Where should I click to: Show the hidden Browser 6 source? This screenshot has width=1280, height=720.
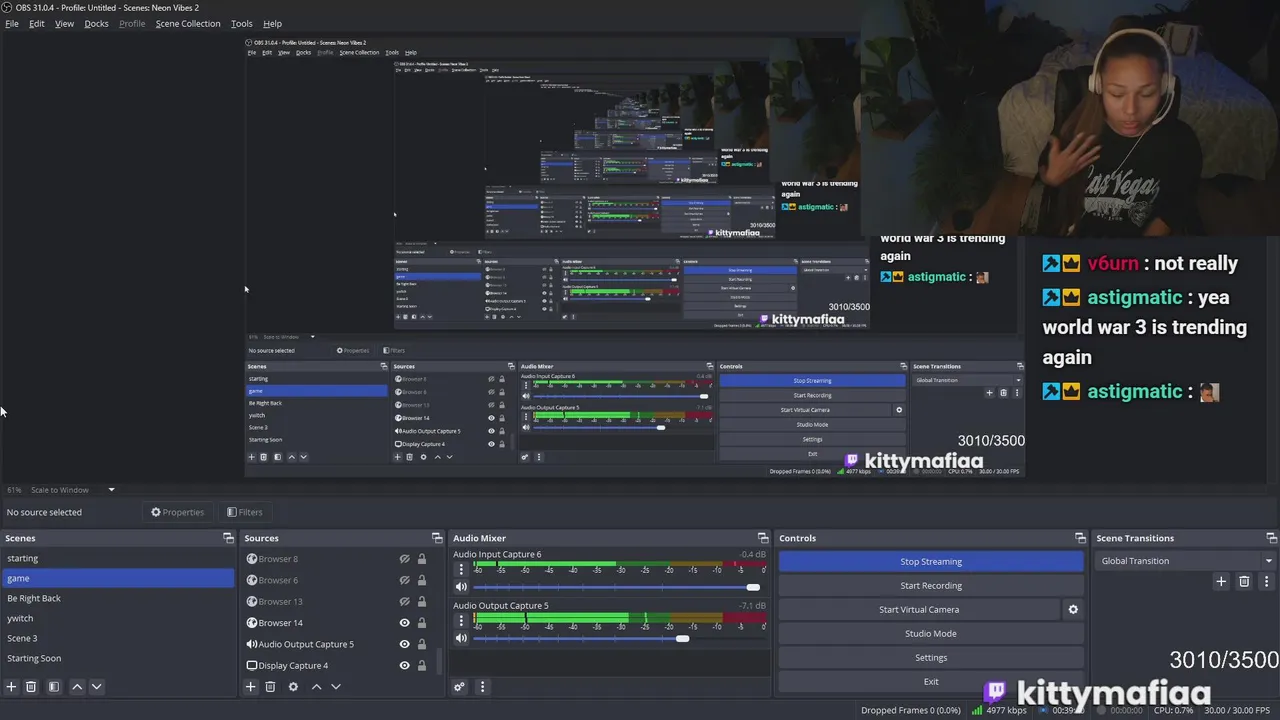pos(405,580)
